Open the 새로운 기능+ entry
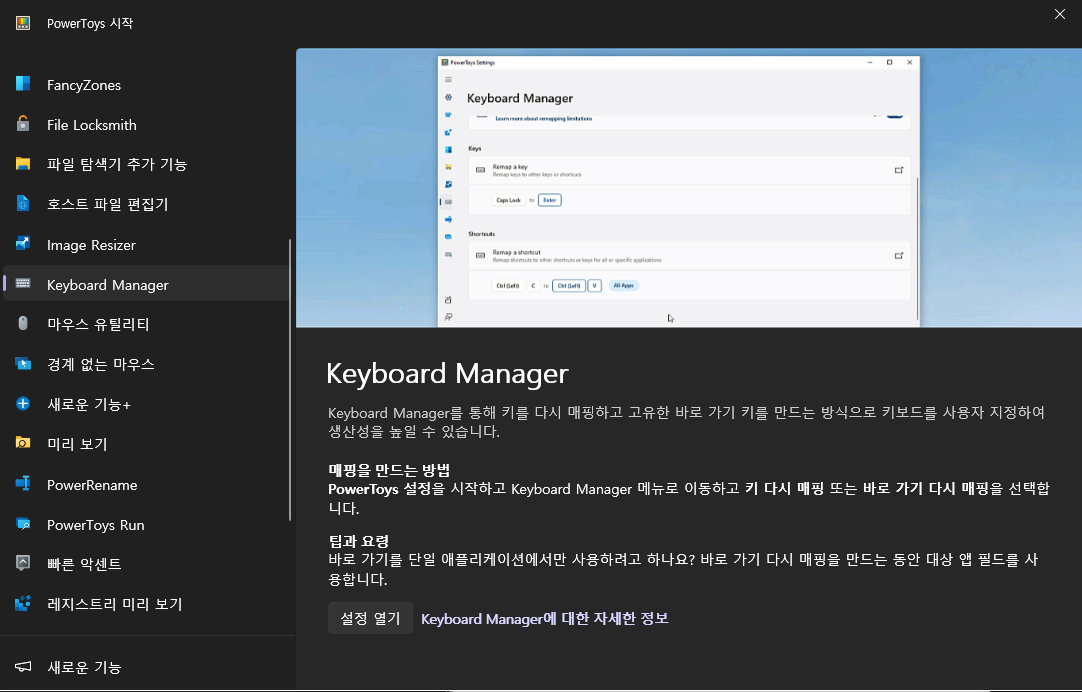Viewport: 1082px width, 692px height. pos(146,404)
